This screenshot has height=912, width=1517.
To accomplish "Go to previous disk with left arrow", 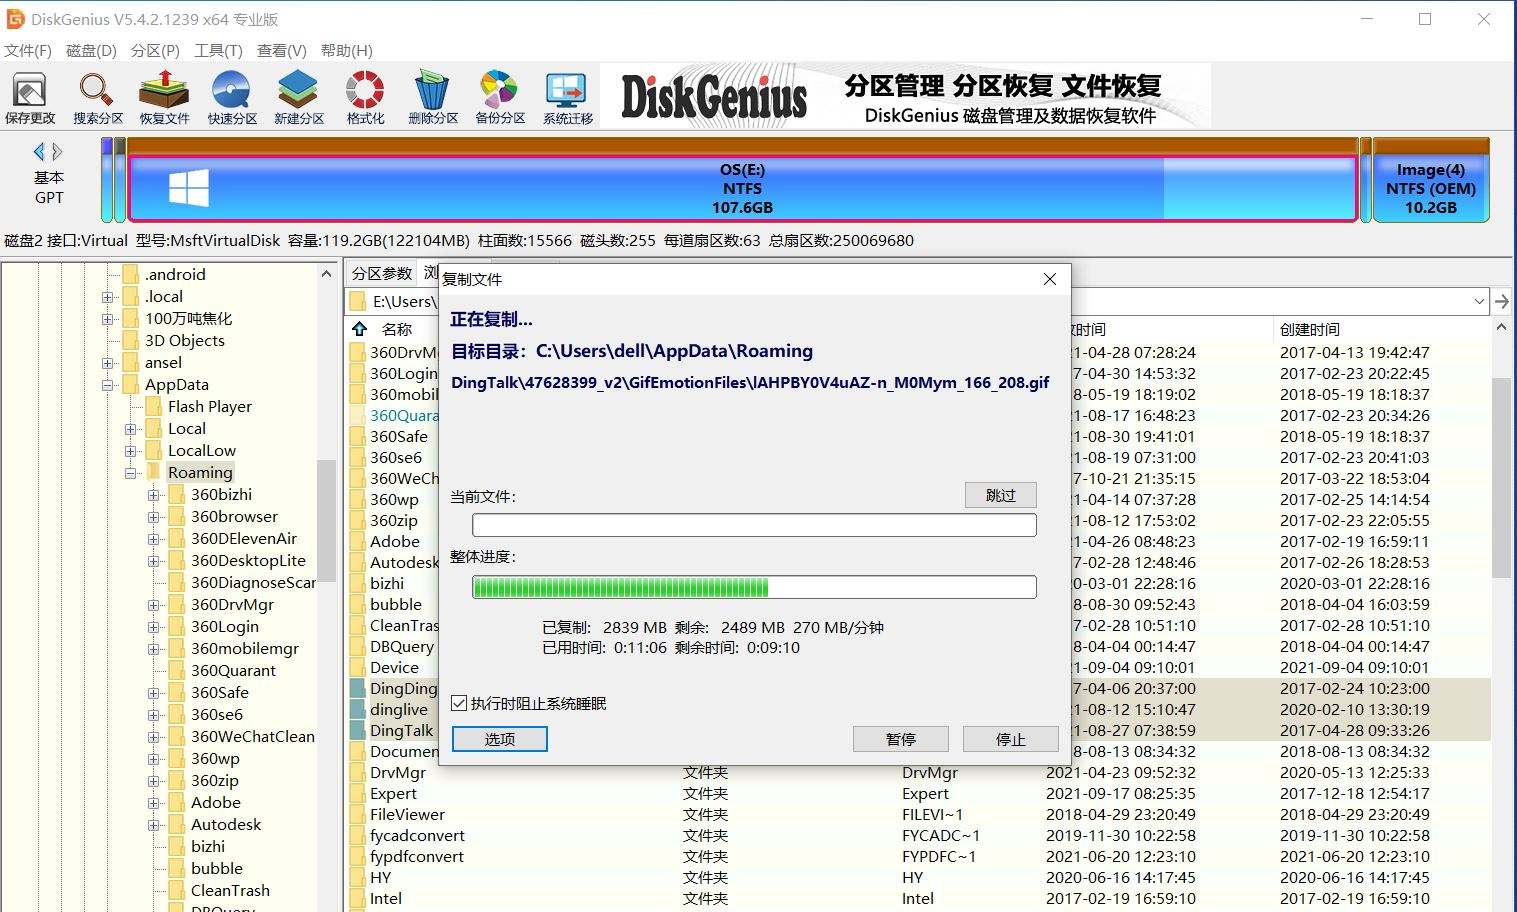I will click(39, 152).
